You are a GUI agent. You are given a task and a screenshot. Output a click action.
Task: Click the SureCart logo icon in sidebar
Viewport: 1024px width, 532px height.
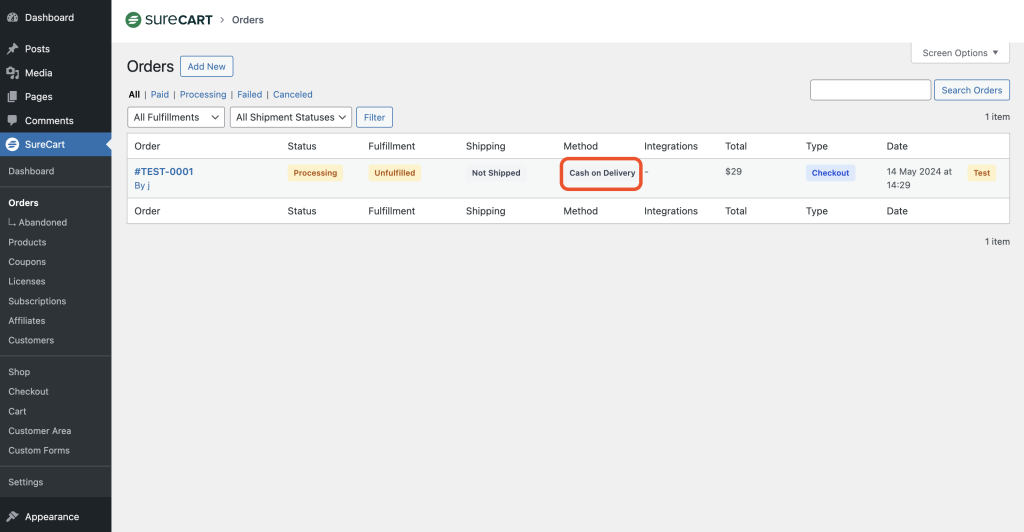coord(12,145)
